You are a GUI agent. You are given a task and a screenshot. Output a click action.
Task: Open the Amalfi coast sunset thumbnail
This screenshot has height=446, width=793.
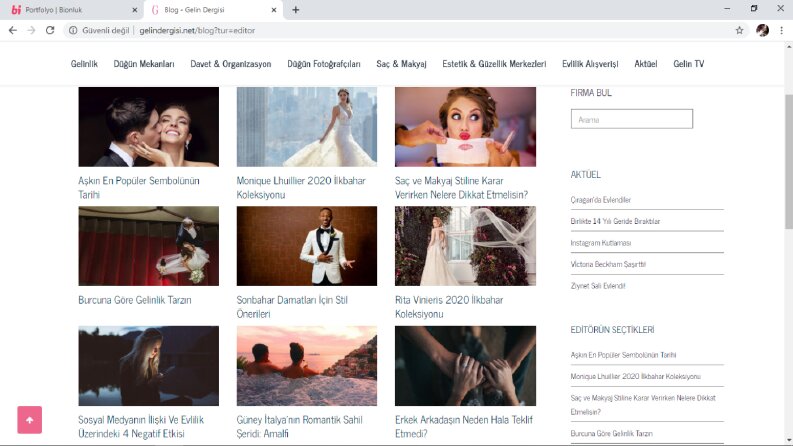306,366
